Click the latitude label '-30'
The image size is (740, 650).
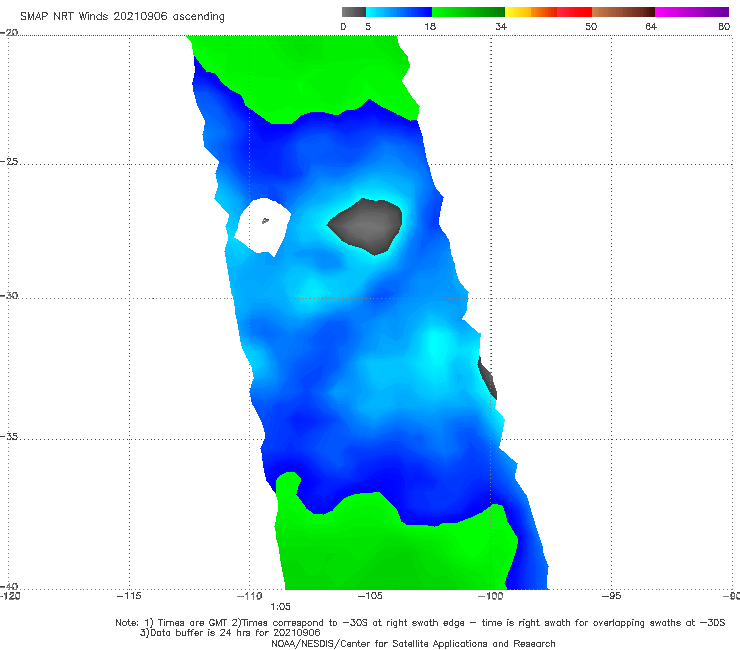[9, 295]
